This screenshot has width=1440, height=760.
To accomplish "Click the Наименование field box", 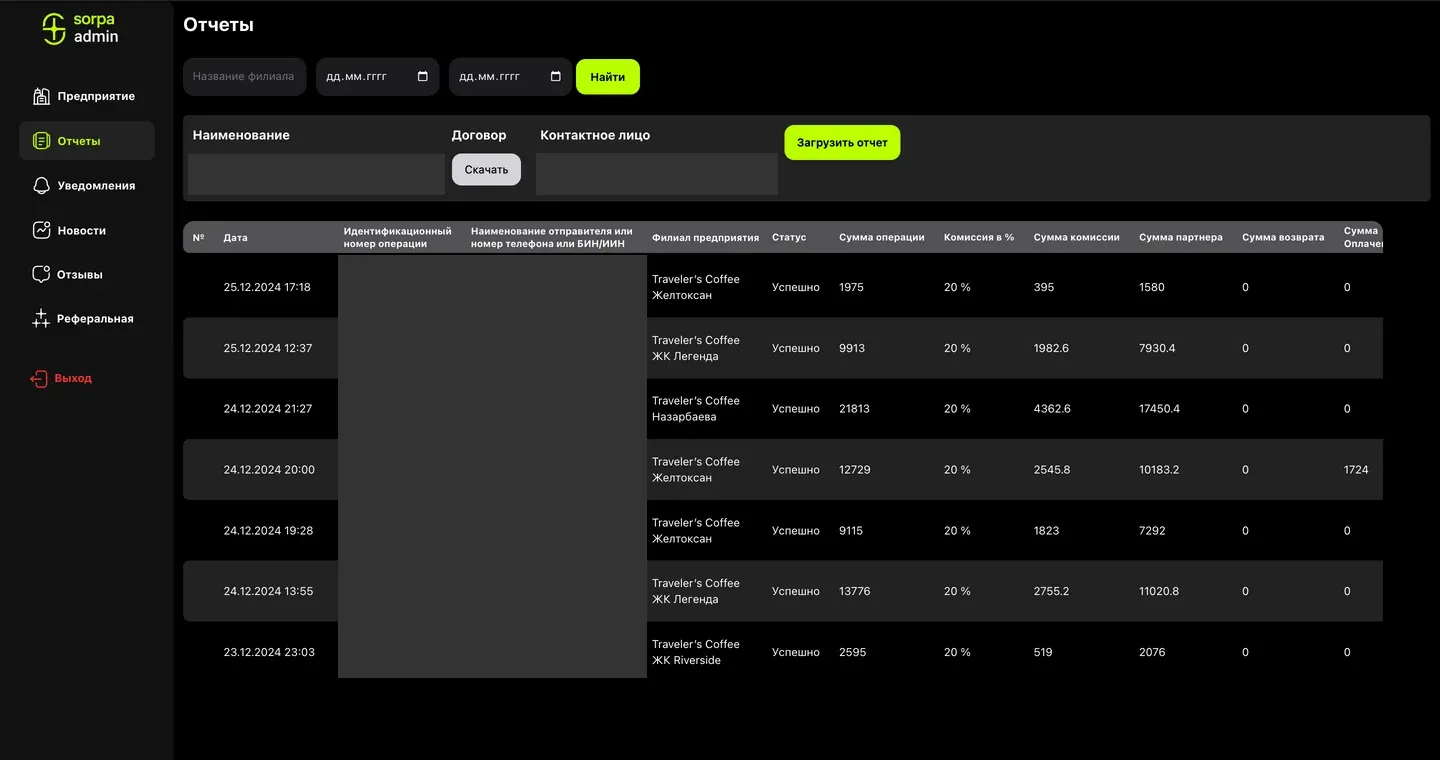I will click(x=316, y=174).
